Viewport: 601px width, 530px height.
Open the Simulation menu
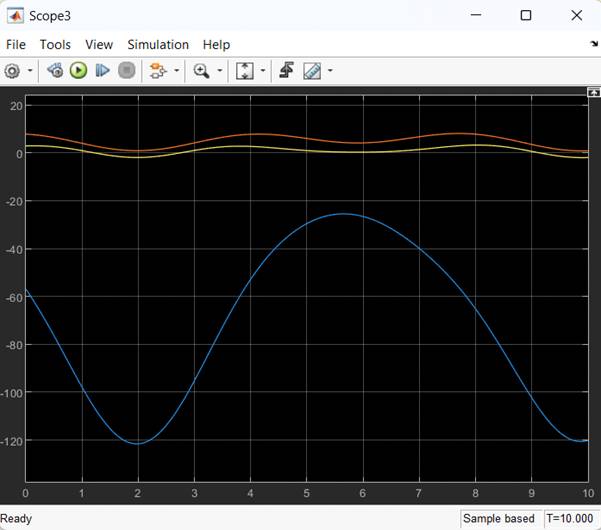point(158,45)
